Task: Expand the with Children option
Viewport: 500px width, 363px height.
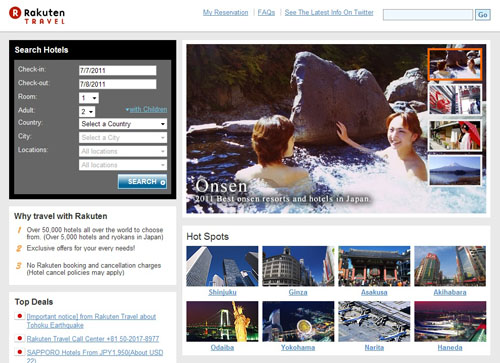Action: click(146, 109)
